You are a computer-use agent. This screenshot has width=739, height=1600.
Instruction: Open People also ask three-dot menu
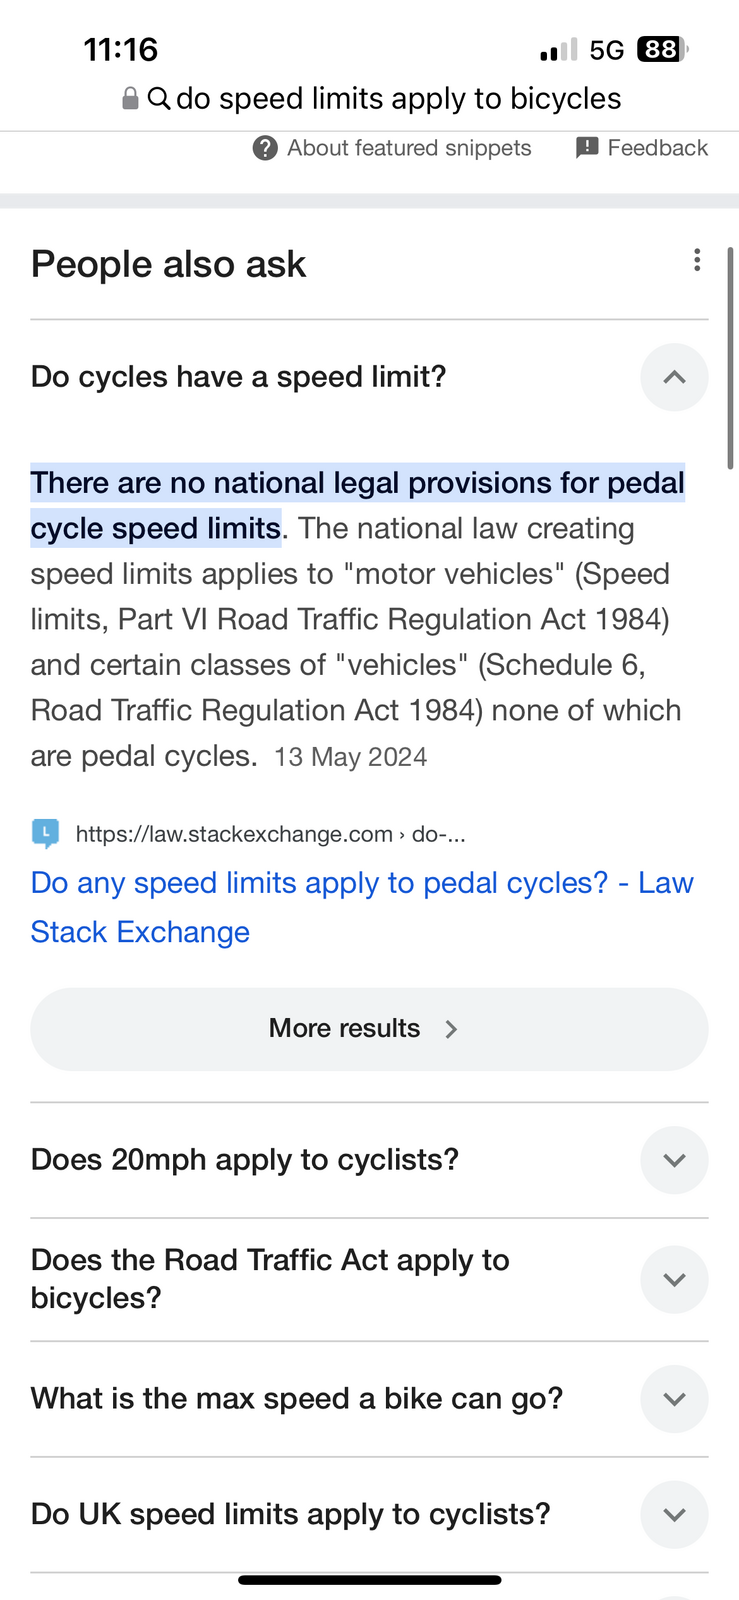697,261
